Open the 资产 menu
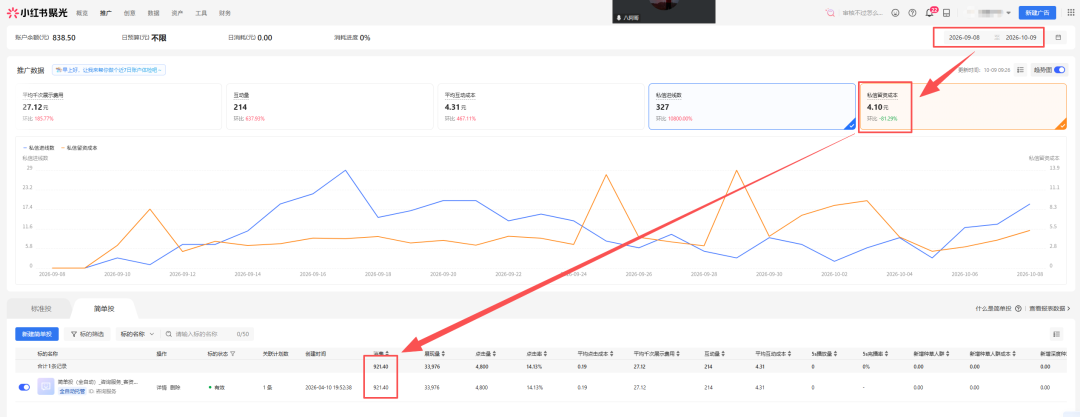Screen dimensions: 1080x417 177,13
